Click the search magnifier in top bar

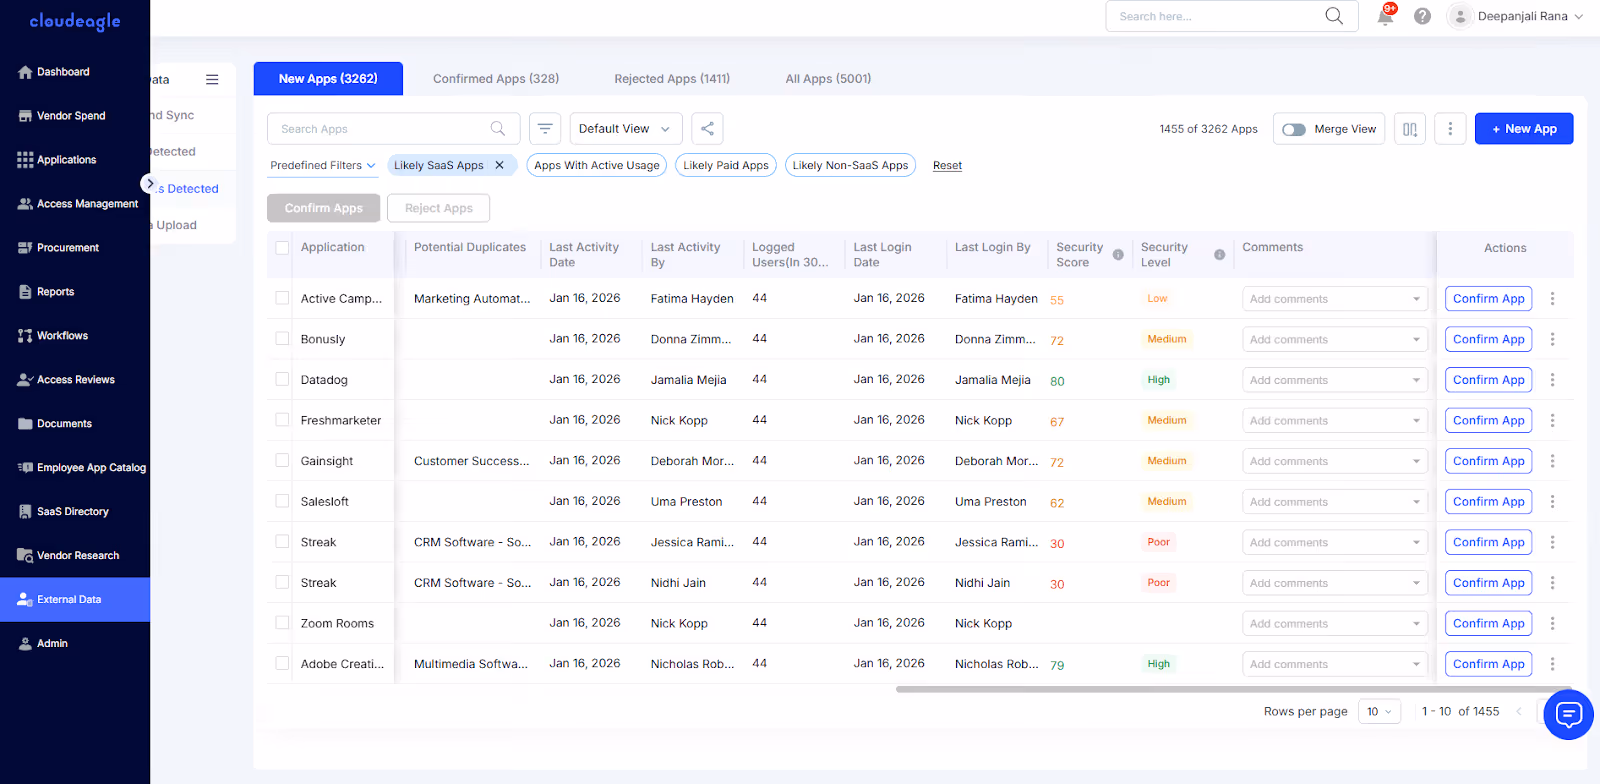click(x=1334, y=16)
